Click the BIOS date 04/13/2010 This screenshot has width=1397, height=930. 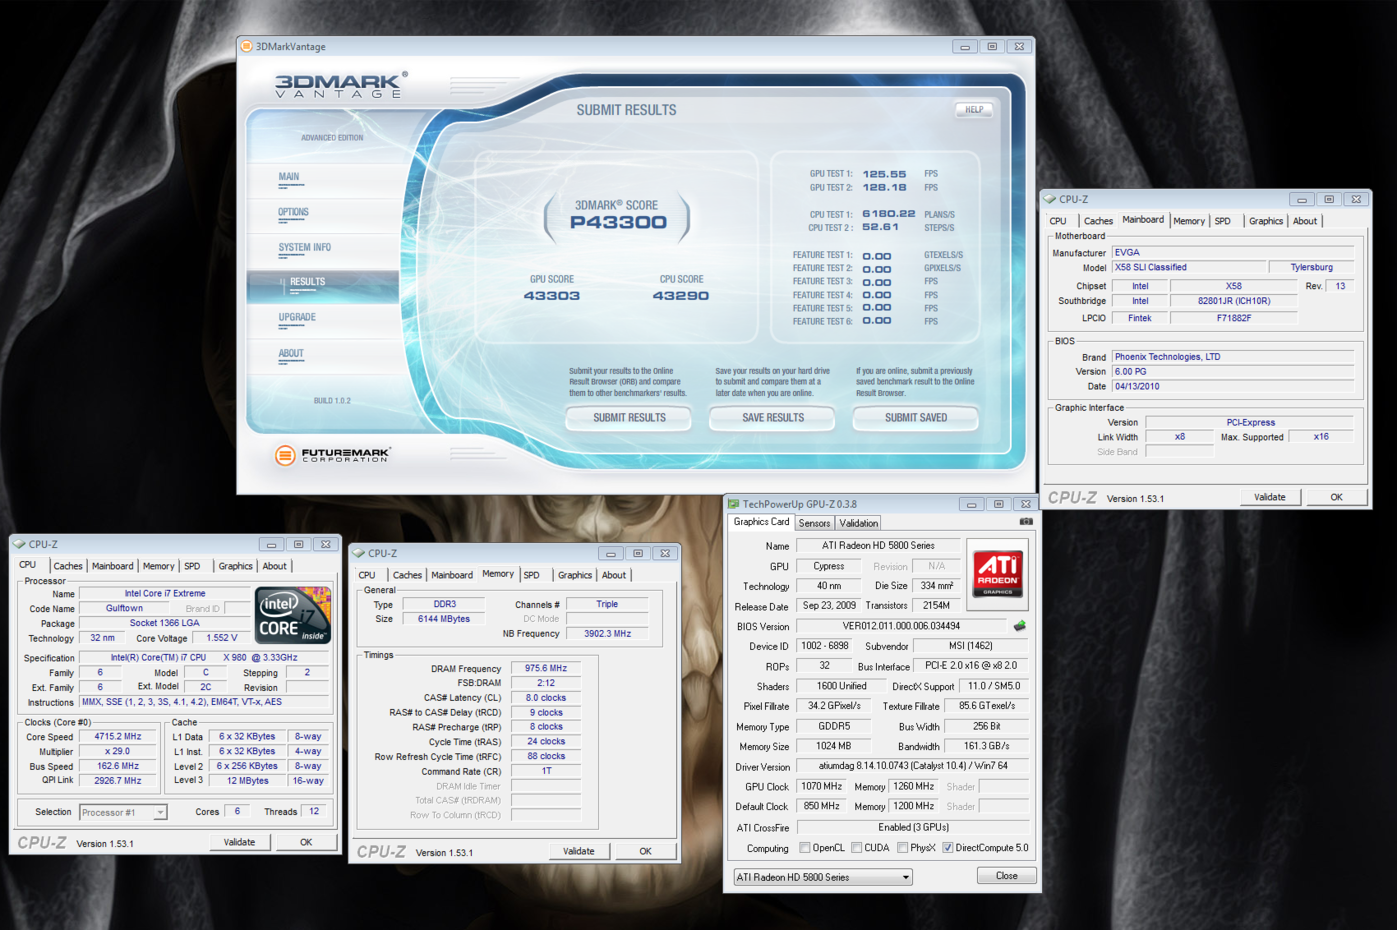point(1233,386)
